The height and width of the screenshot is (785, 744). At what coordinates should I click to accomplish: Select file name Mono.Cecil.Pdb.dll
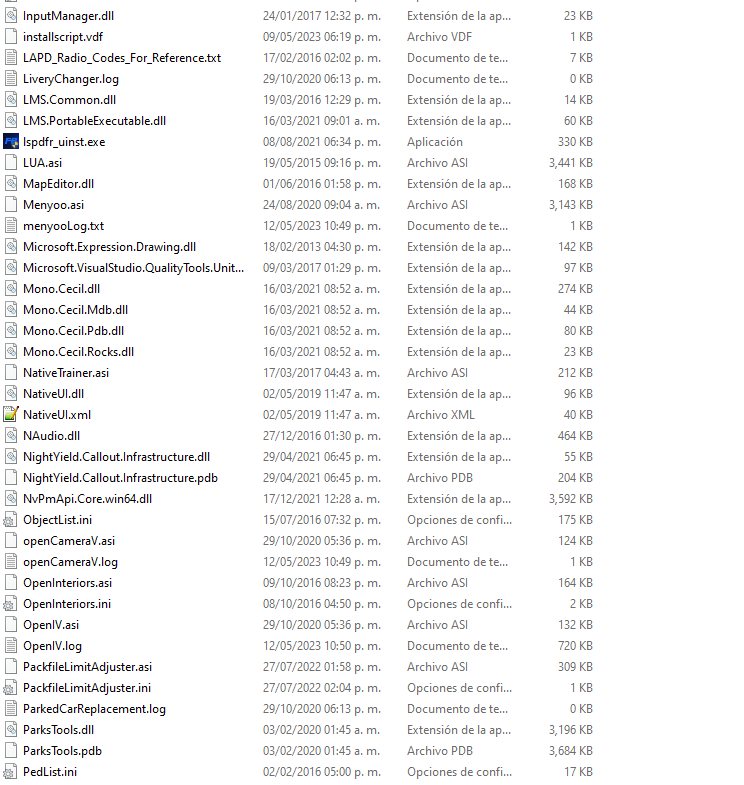click(x=74, y=331)
